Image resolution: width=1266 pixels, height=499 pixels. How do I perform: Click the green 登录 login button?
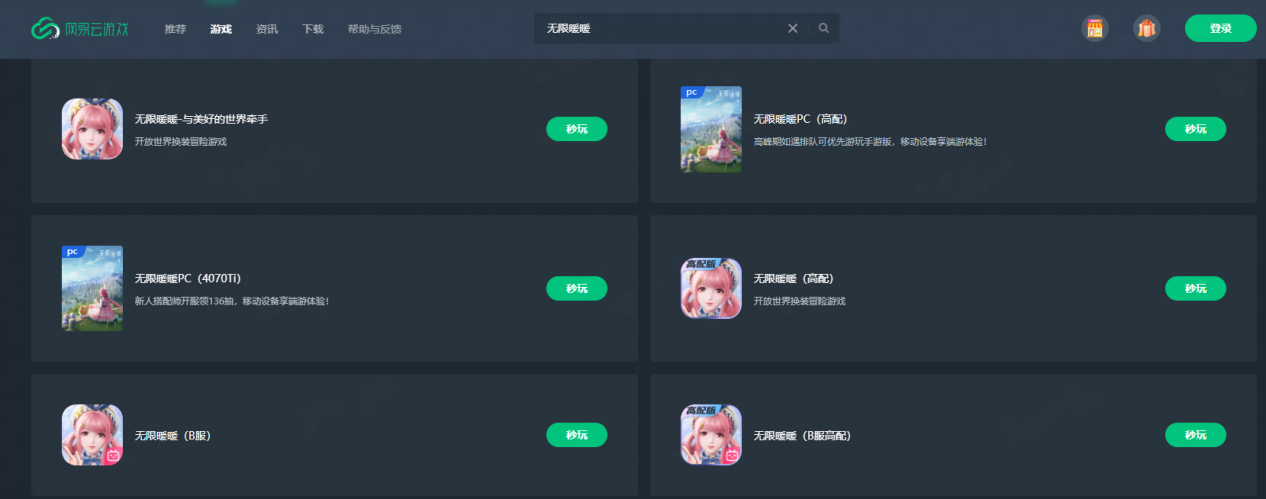(x=1220, y=28)
